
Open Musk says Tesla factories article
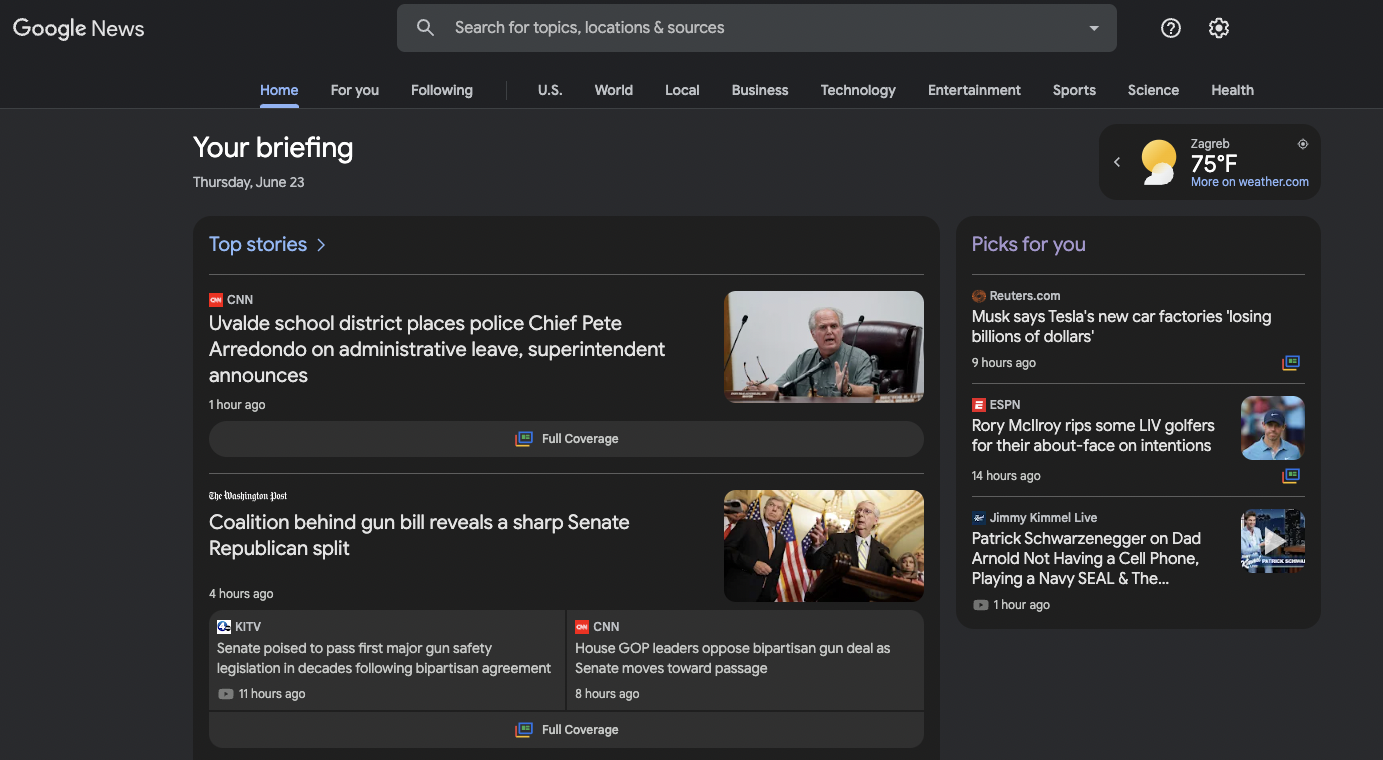(1121, 326)
